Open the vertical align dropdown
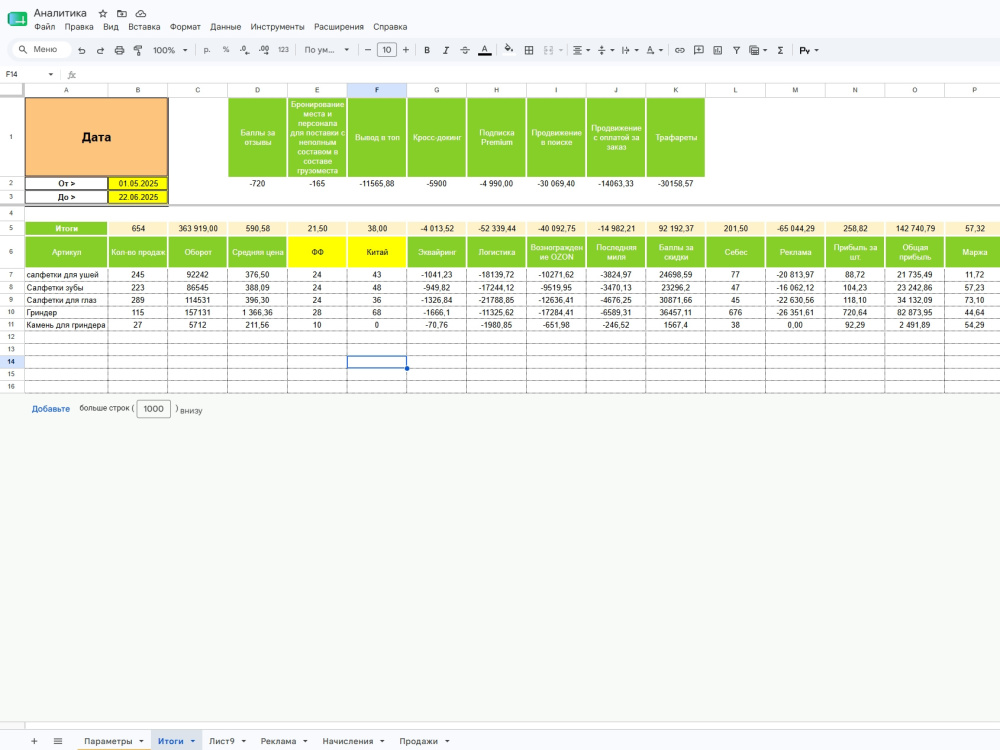Screen dimensions: 1000x750 point(605,50)
